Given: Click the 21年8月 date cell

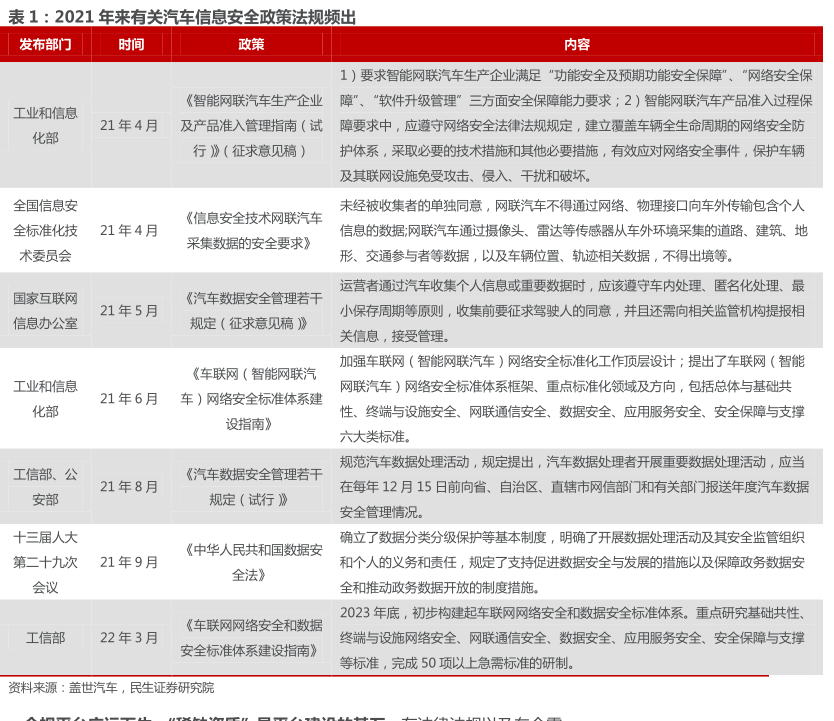Looking at the screenshot, I should click(x=129, y=487).
